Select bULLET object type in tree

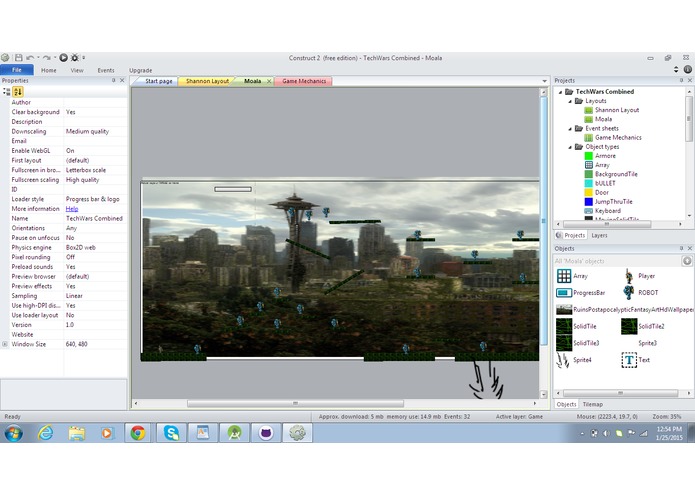click(x=605, y=183)
